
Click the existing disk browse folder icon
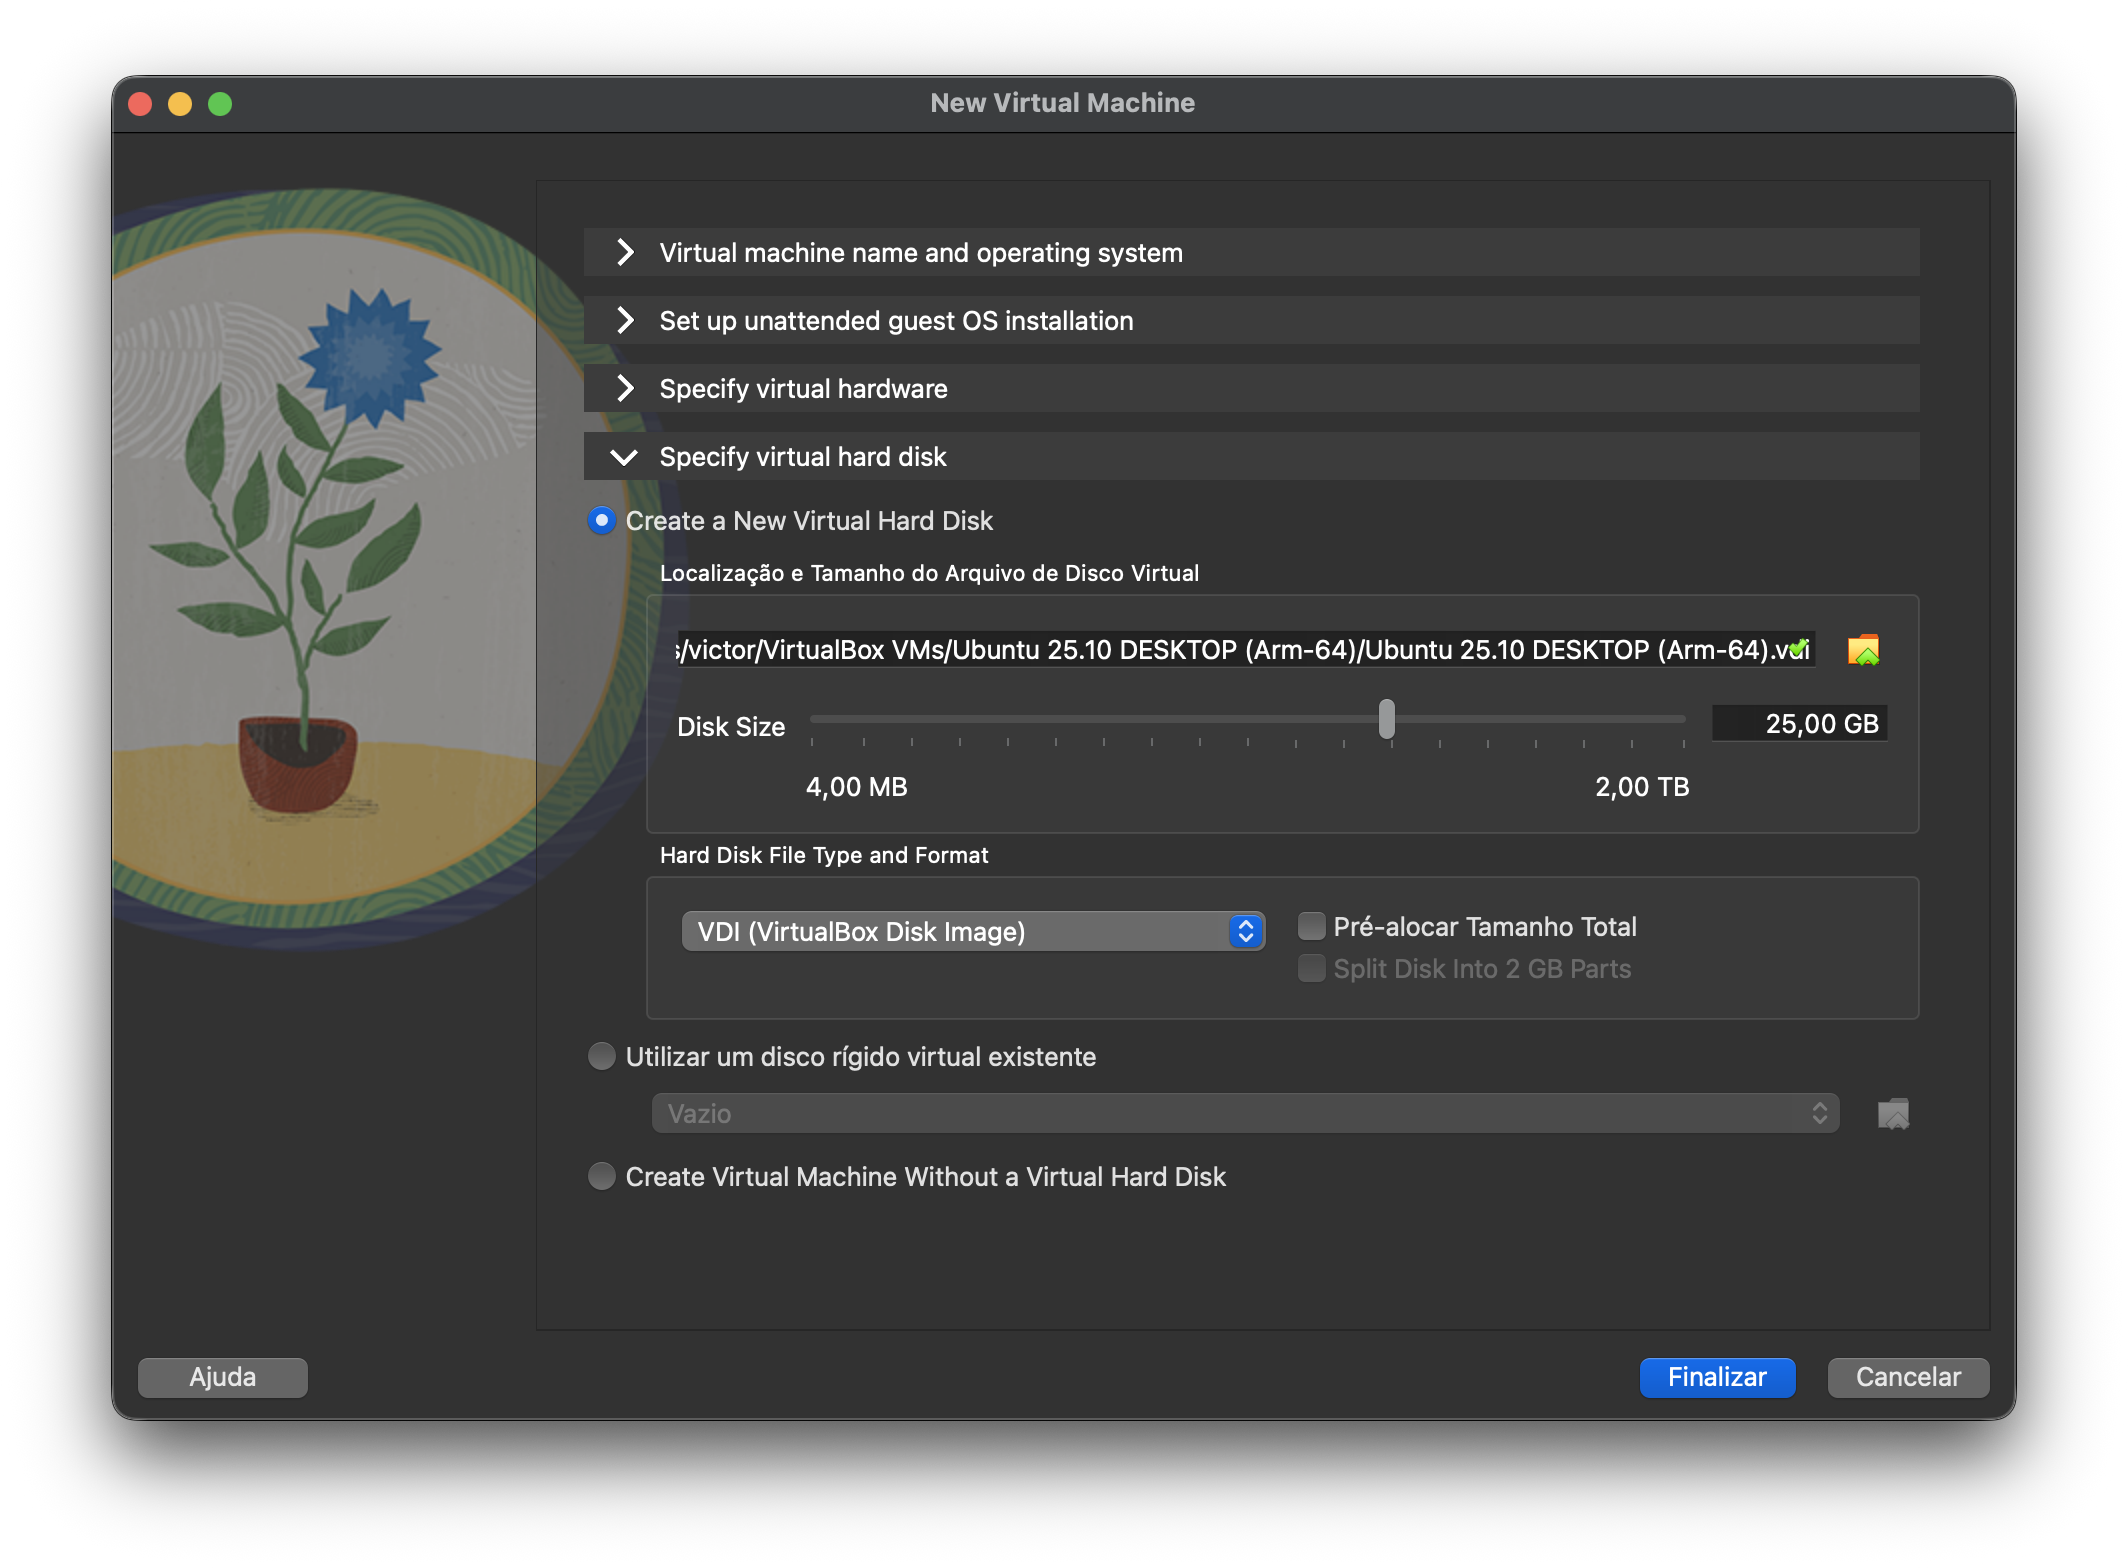point(1893,1113)
